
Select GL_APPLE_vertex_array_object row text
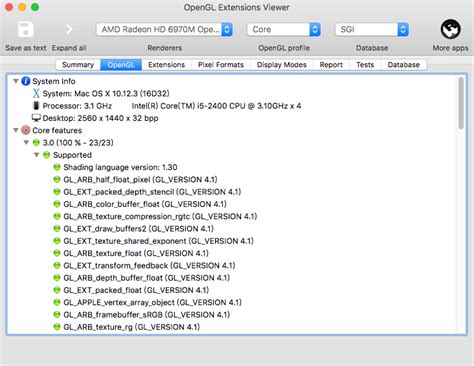tap(152, 302)
